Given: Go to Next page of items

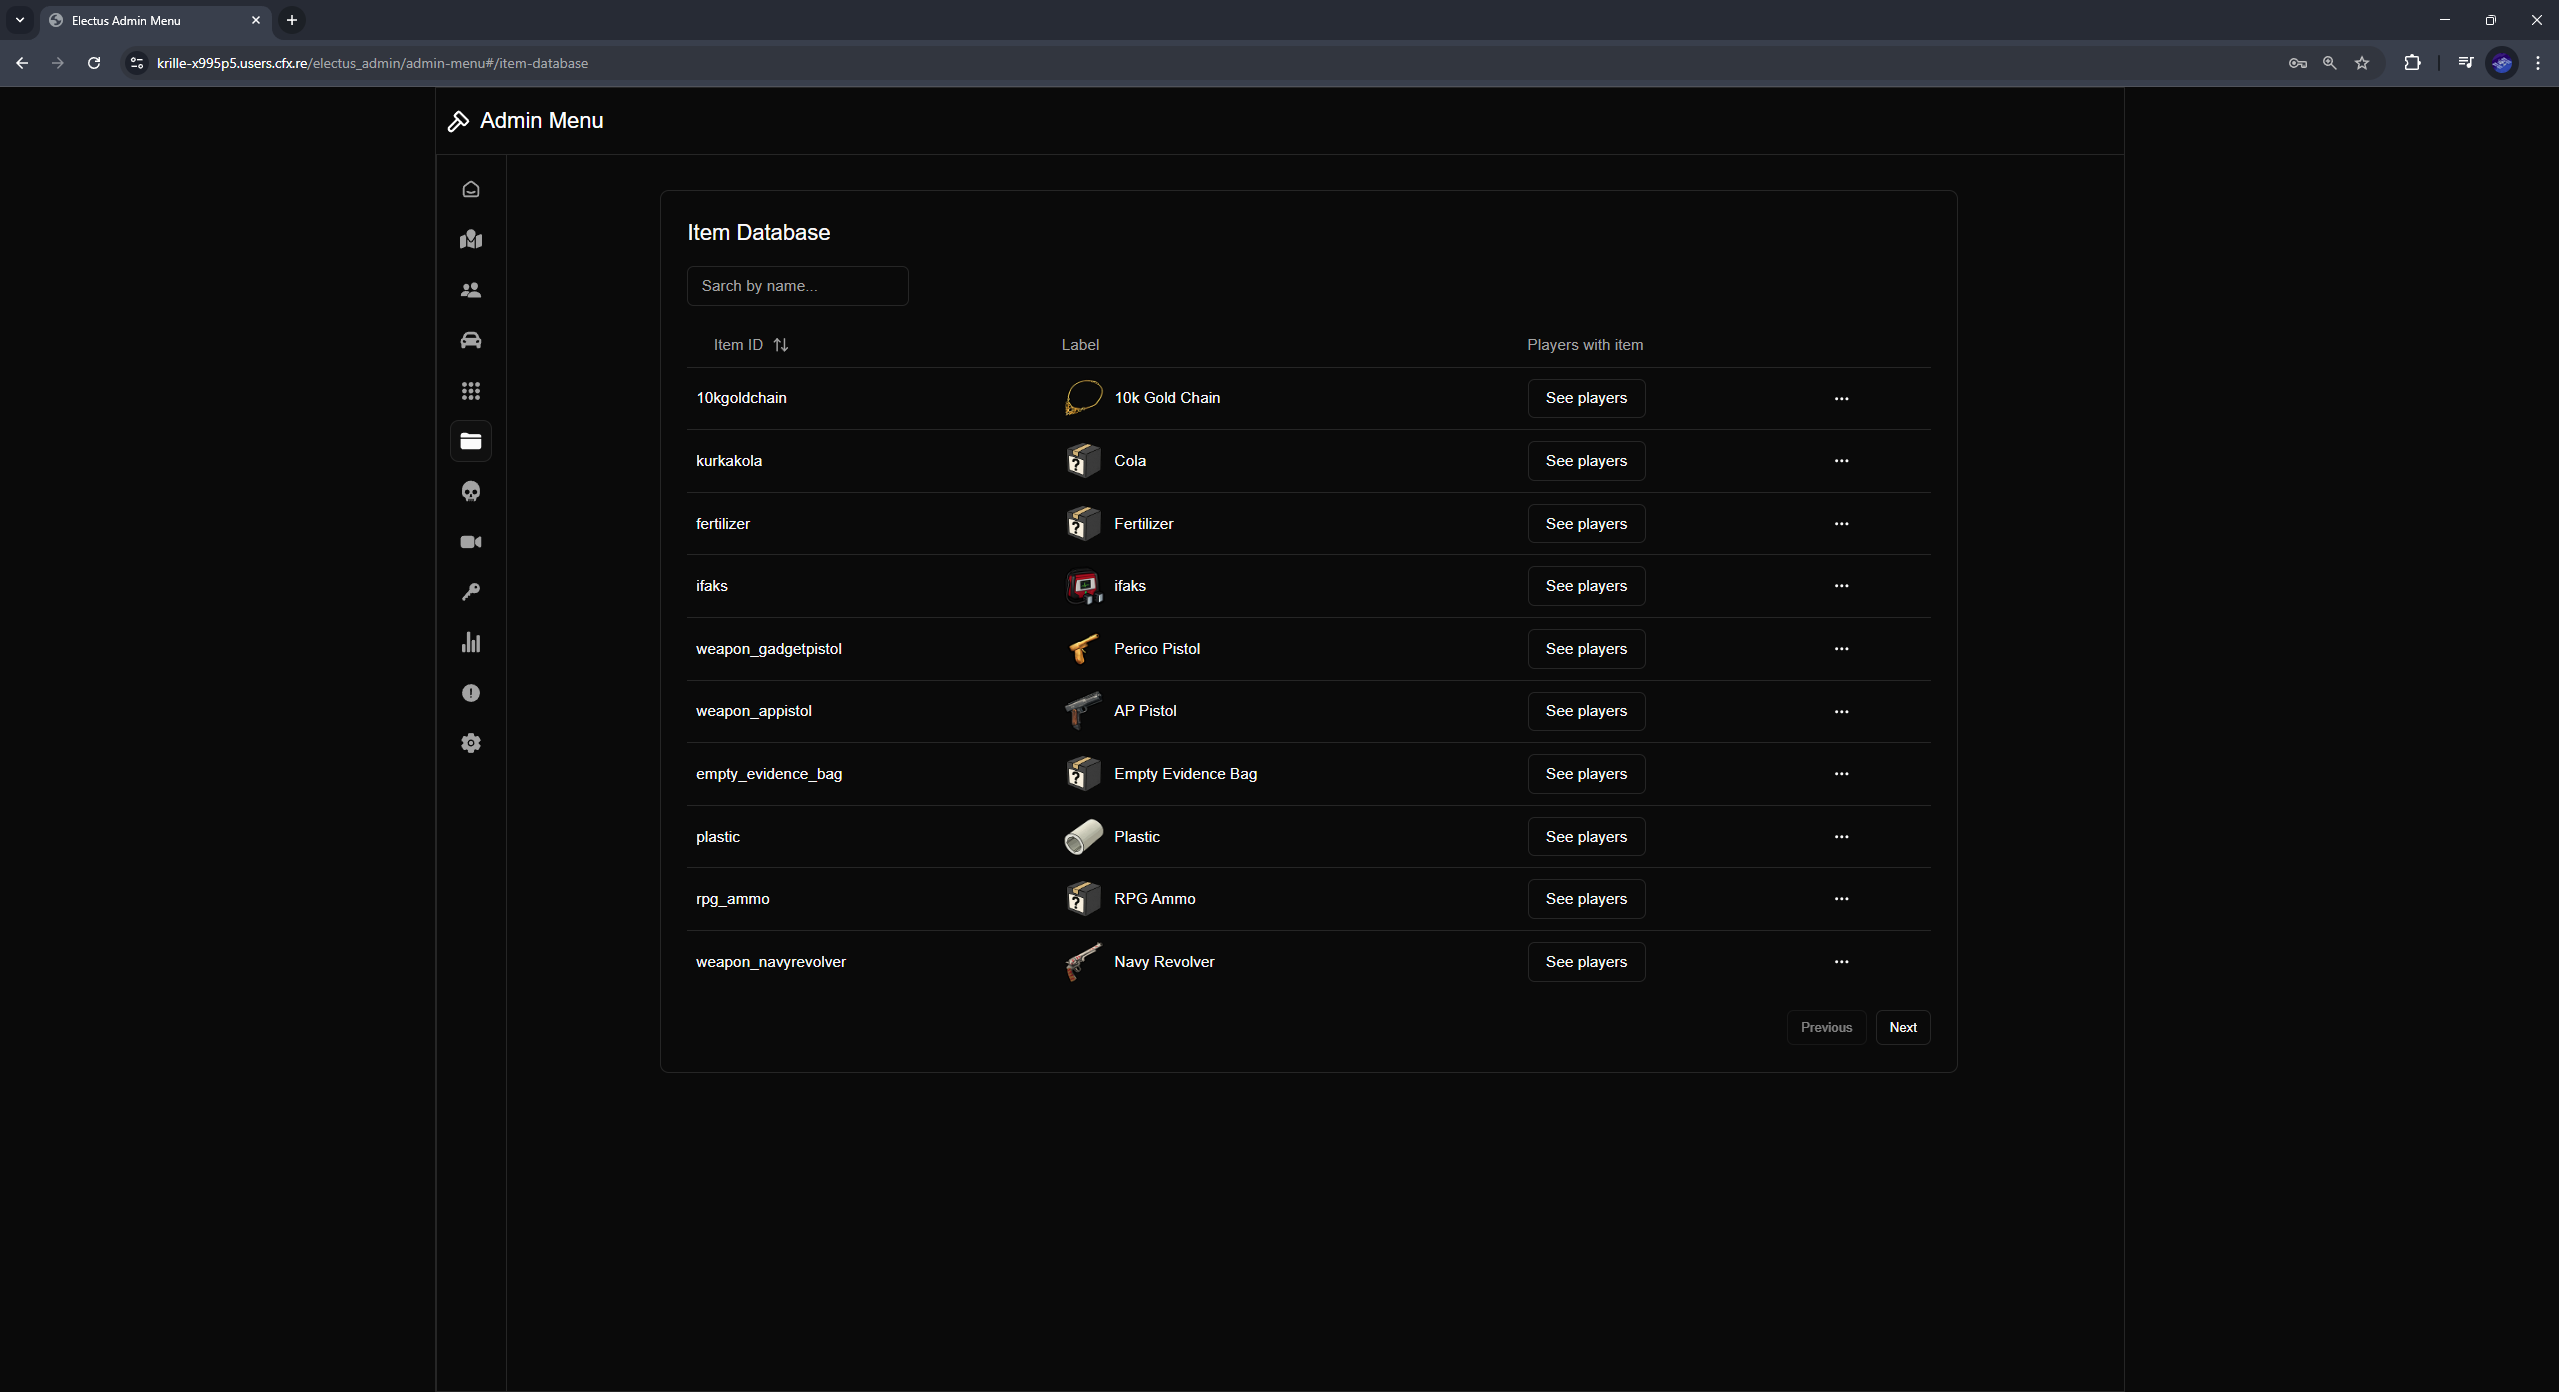Looking at the screenshot, I should [1902, 1027].
